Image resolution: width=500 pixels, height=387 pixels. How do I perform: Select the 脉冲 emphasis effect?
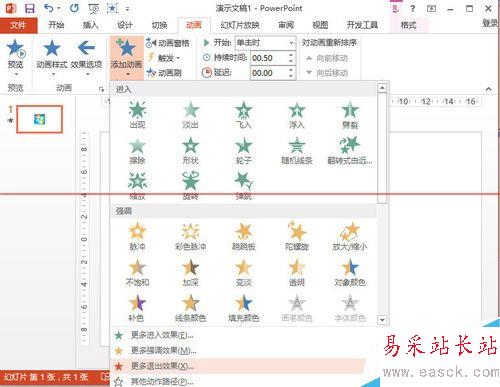pyautogui.click(x=137, y=237)
